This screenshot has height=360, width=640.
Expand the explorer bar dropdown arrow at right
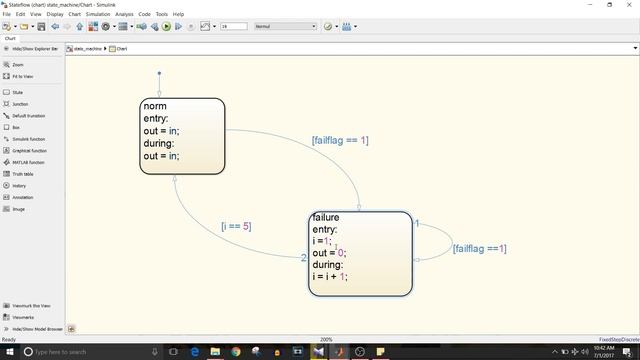pos(635,49)
